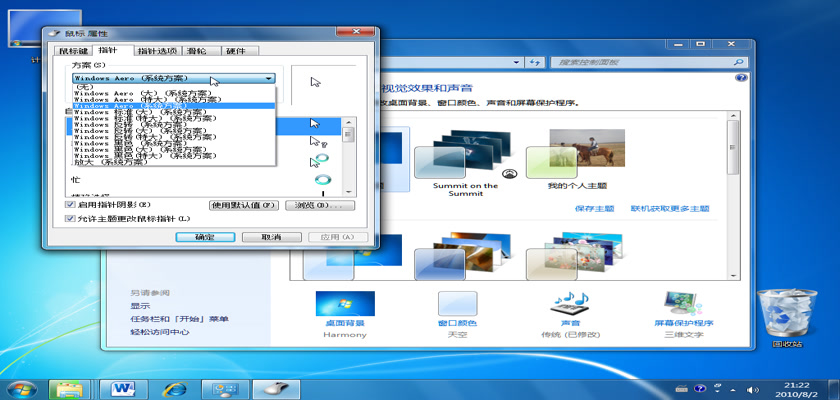This screenshot has width=840, height=400.
Task: Open the Windows Start menu orb
Action: click(x=21, y=387)
